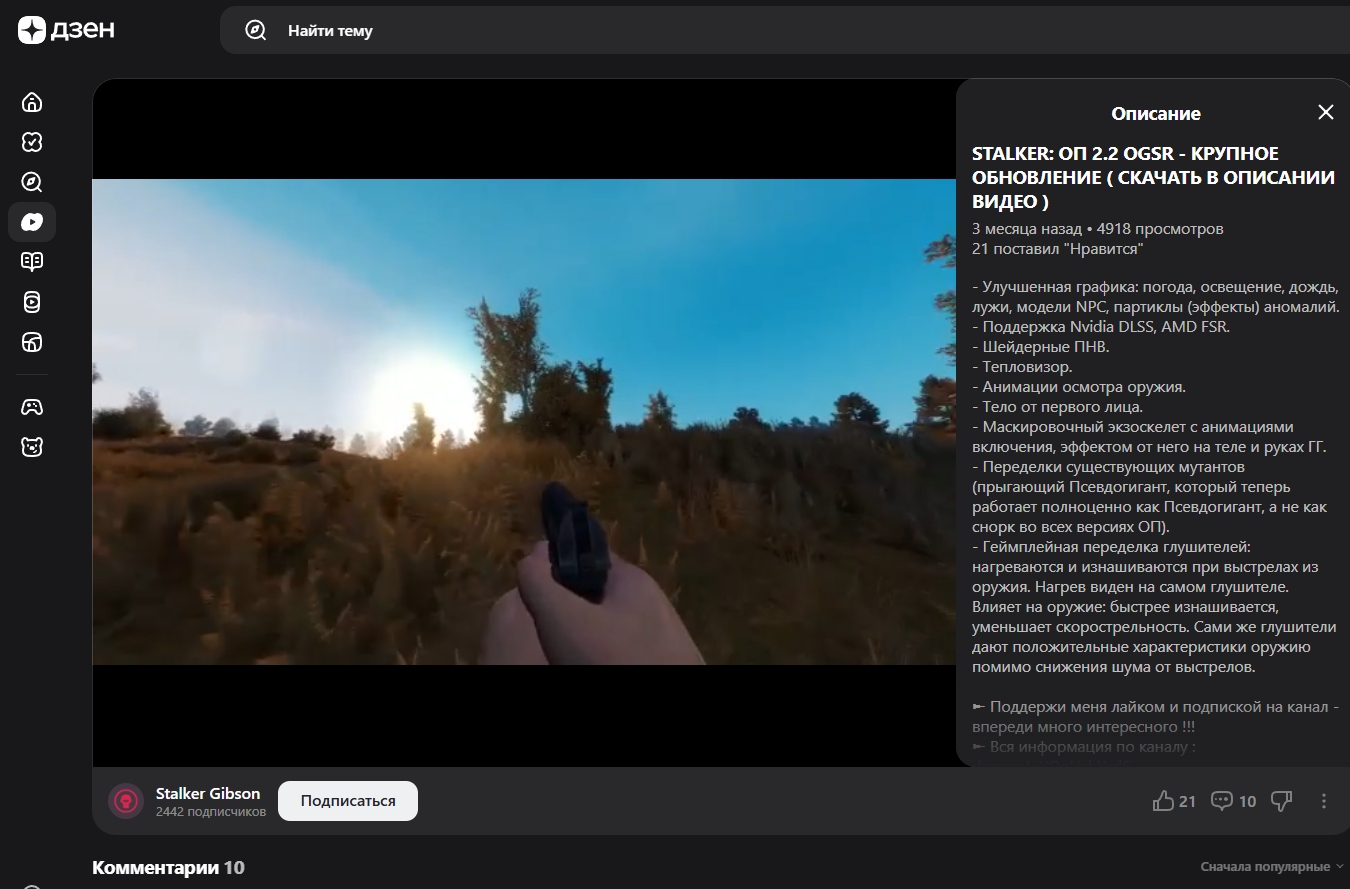Click "3 месяца назад • 4918 просмотров" text
This screenshot has height=889, width=1350.
pyautogui.click(x=1097, y=229)
